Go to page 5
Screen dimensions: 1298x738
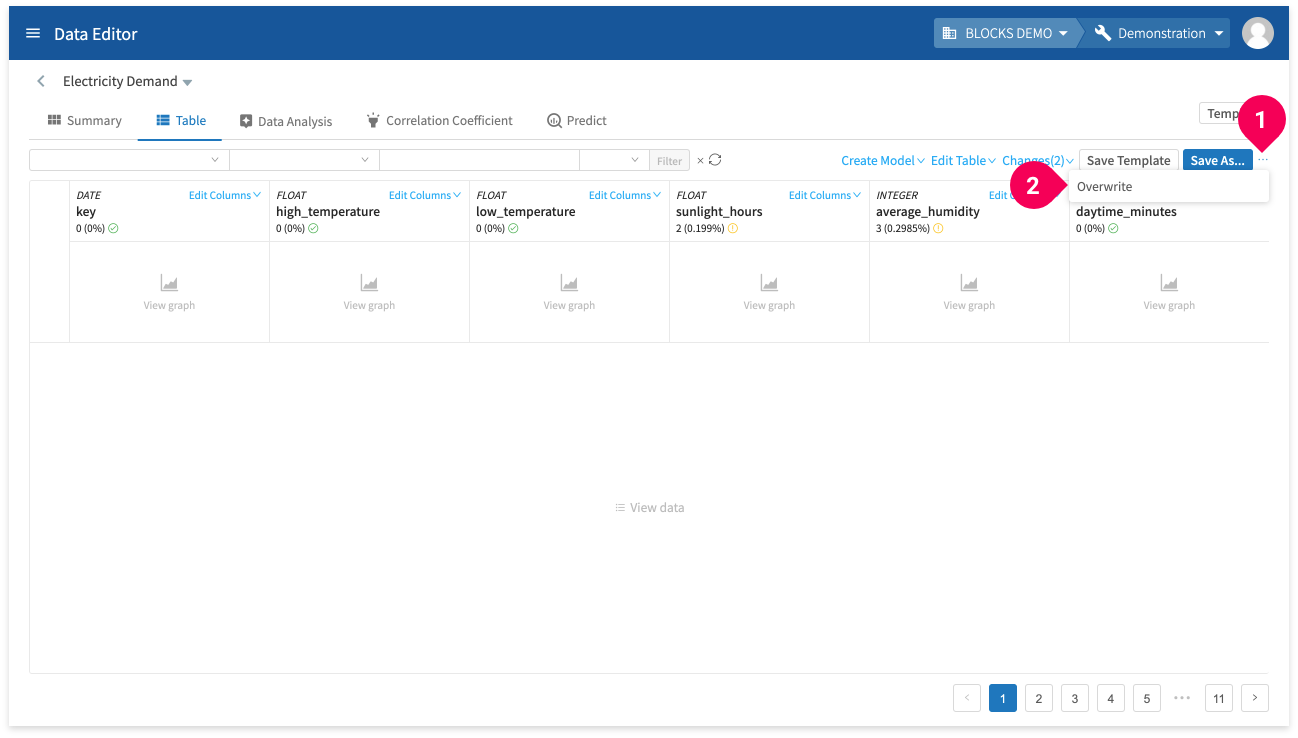(x=1147, y=698)
